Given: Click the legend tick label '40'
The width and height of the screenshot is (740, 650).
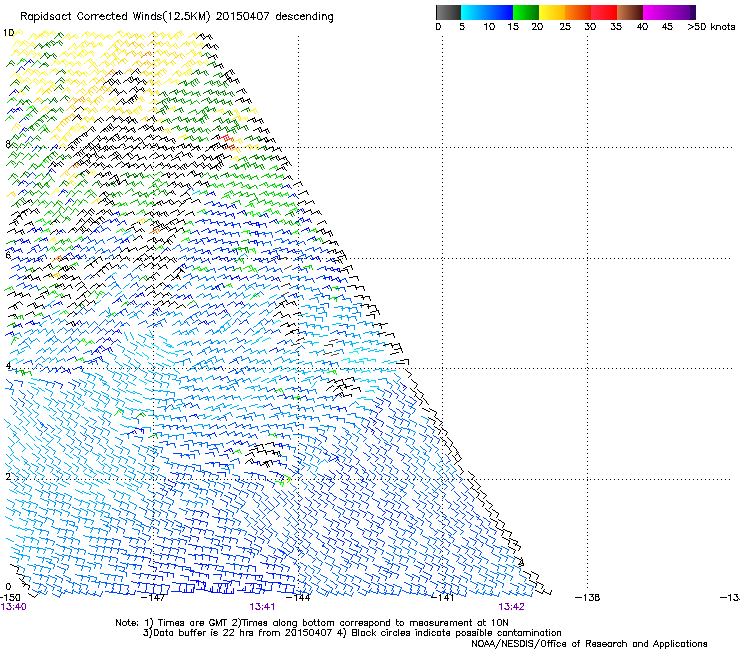Looking at the screenshot, I should point(642,27).
